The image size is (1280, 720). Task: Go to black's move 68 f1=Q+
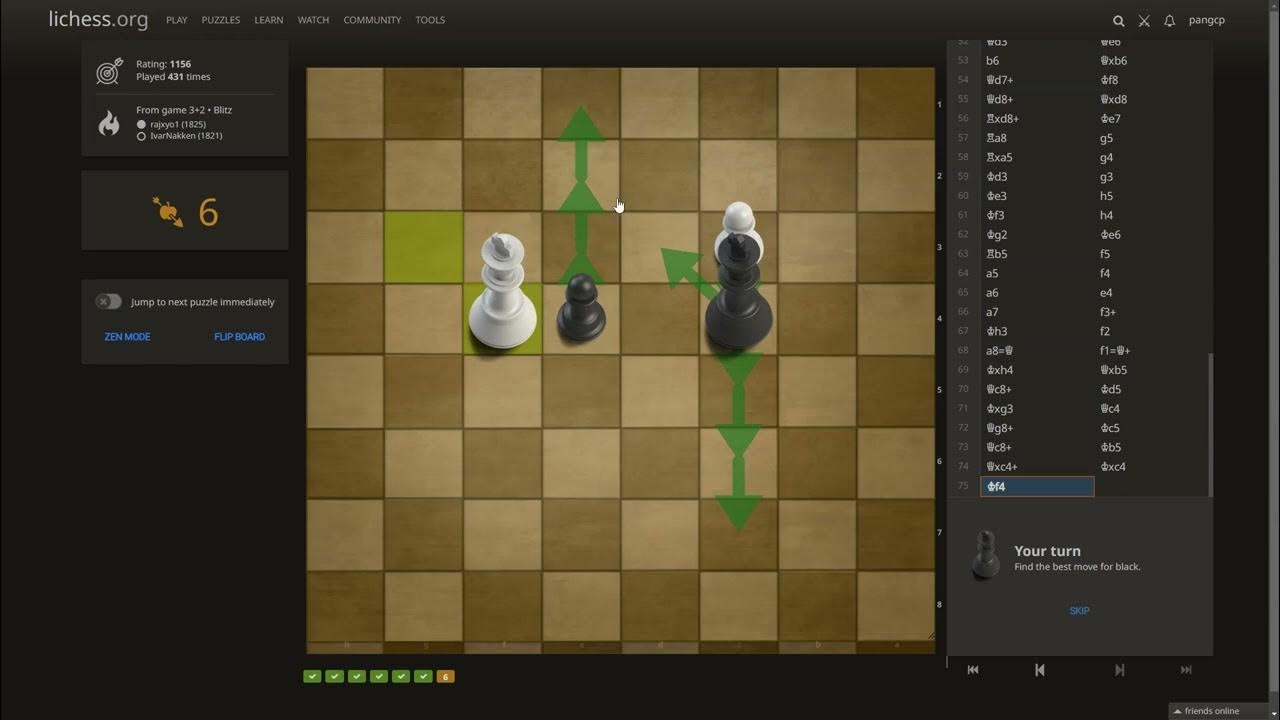click(1150, 351)
